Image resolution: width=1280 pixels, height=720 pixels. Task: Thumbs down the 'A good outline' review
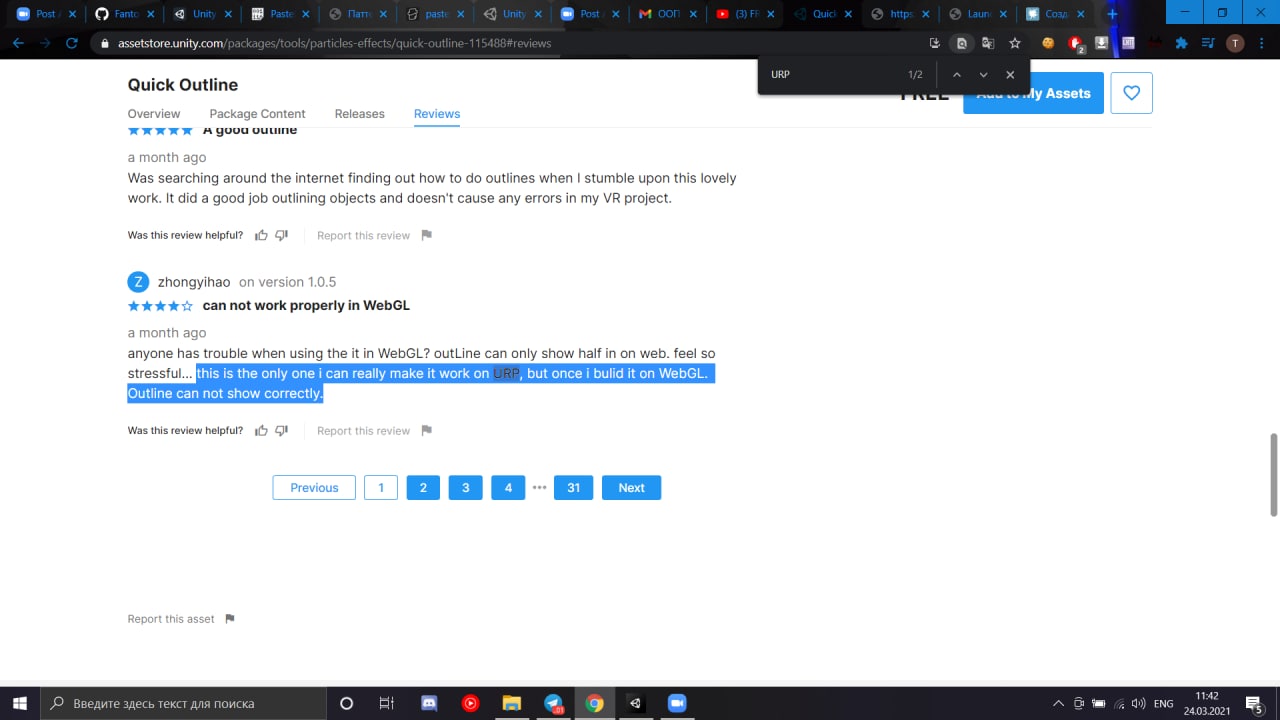282,235
